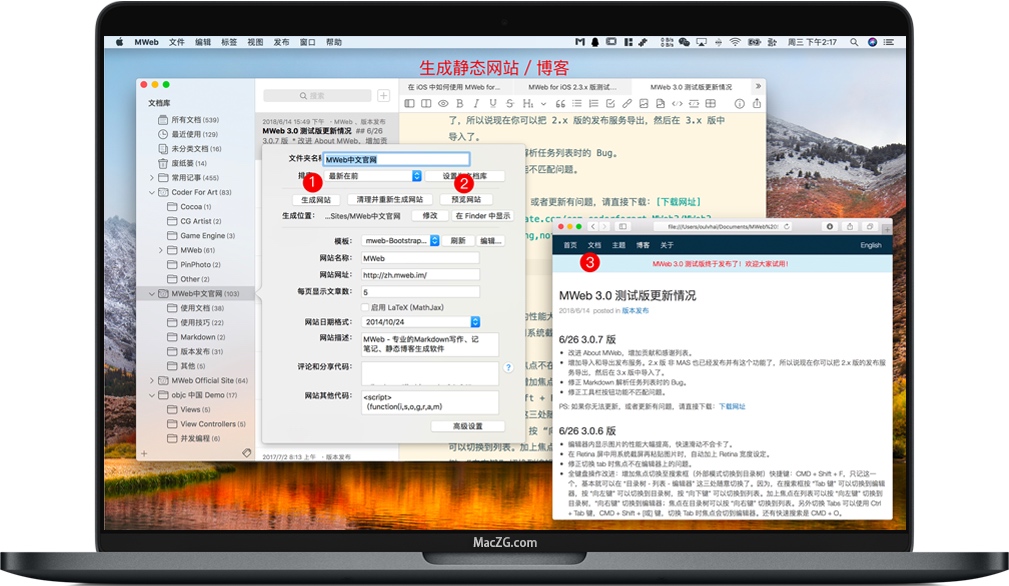Insert an unordered list
Screen dimensions: 1009x586
[576, 105]
